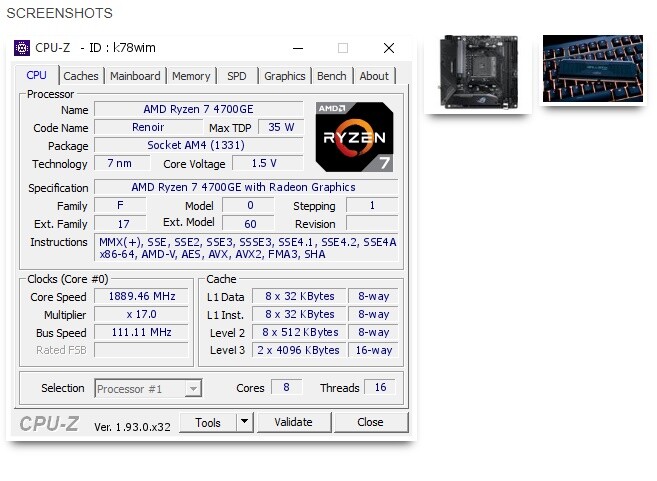Open the Bench tab
Viewport: 657px width, 481px height.
(x=332, y=76)
